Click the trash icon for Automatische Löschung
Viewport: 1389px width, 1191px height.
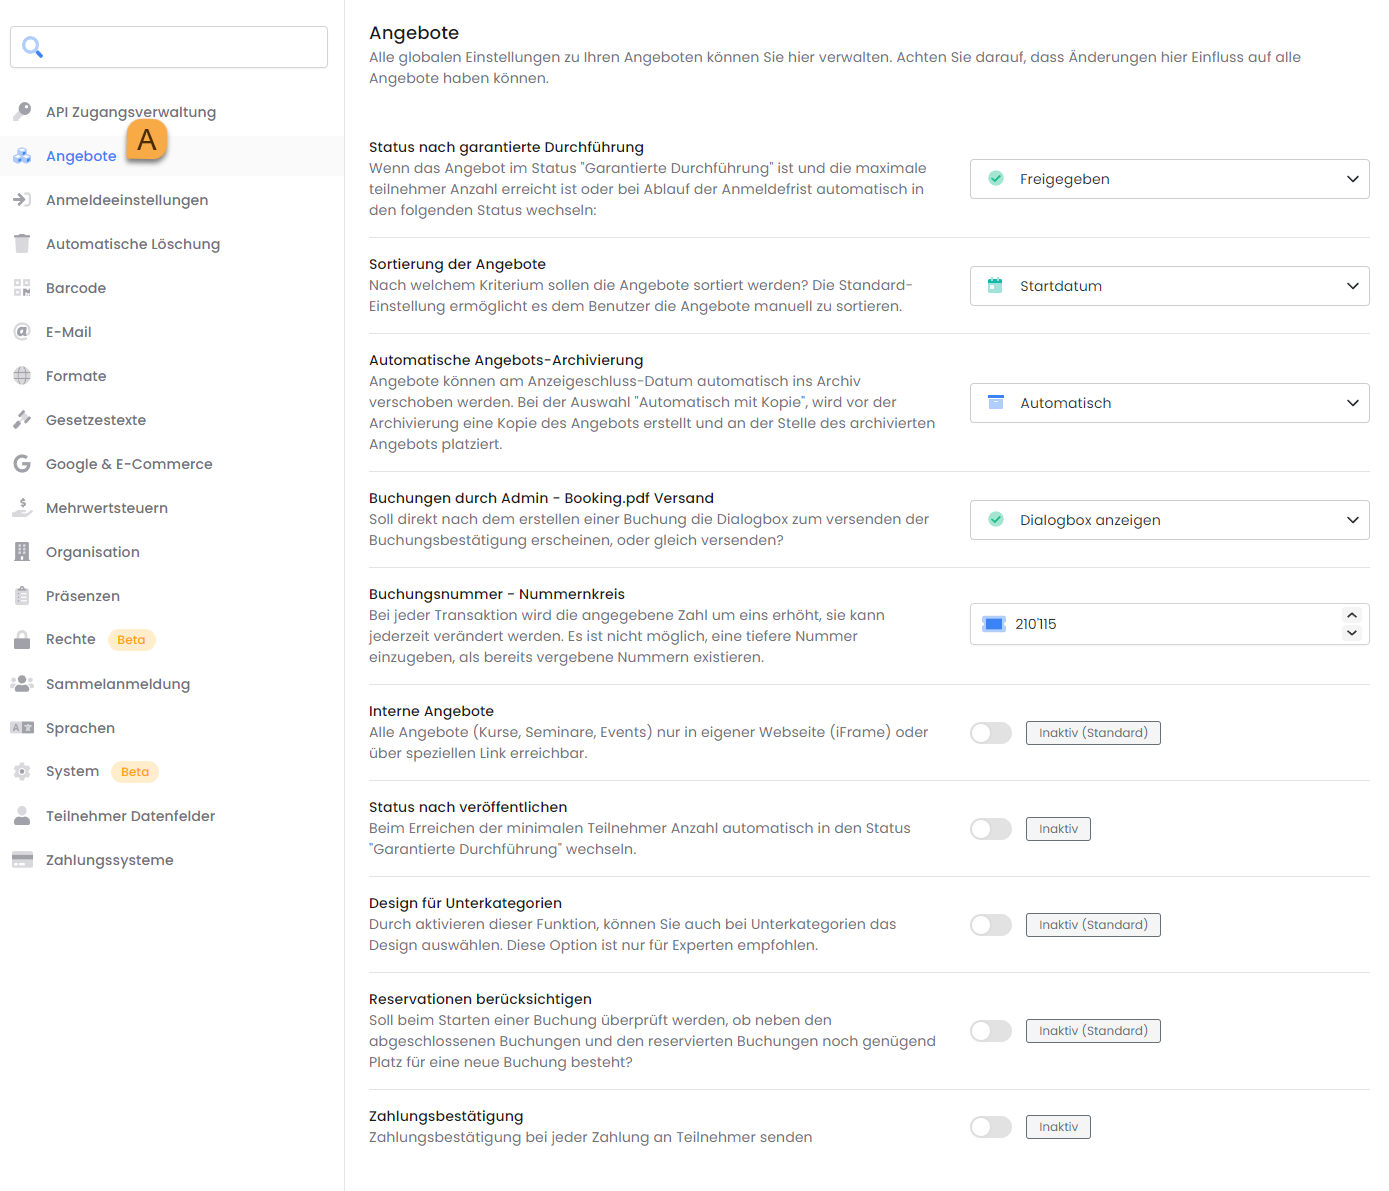click(x=22, y=243)
